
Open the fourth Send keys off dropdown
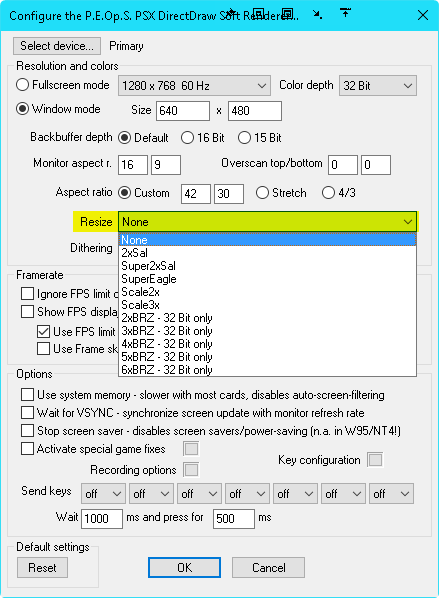pyautogui.click(x=247, y=494)
